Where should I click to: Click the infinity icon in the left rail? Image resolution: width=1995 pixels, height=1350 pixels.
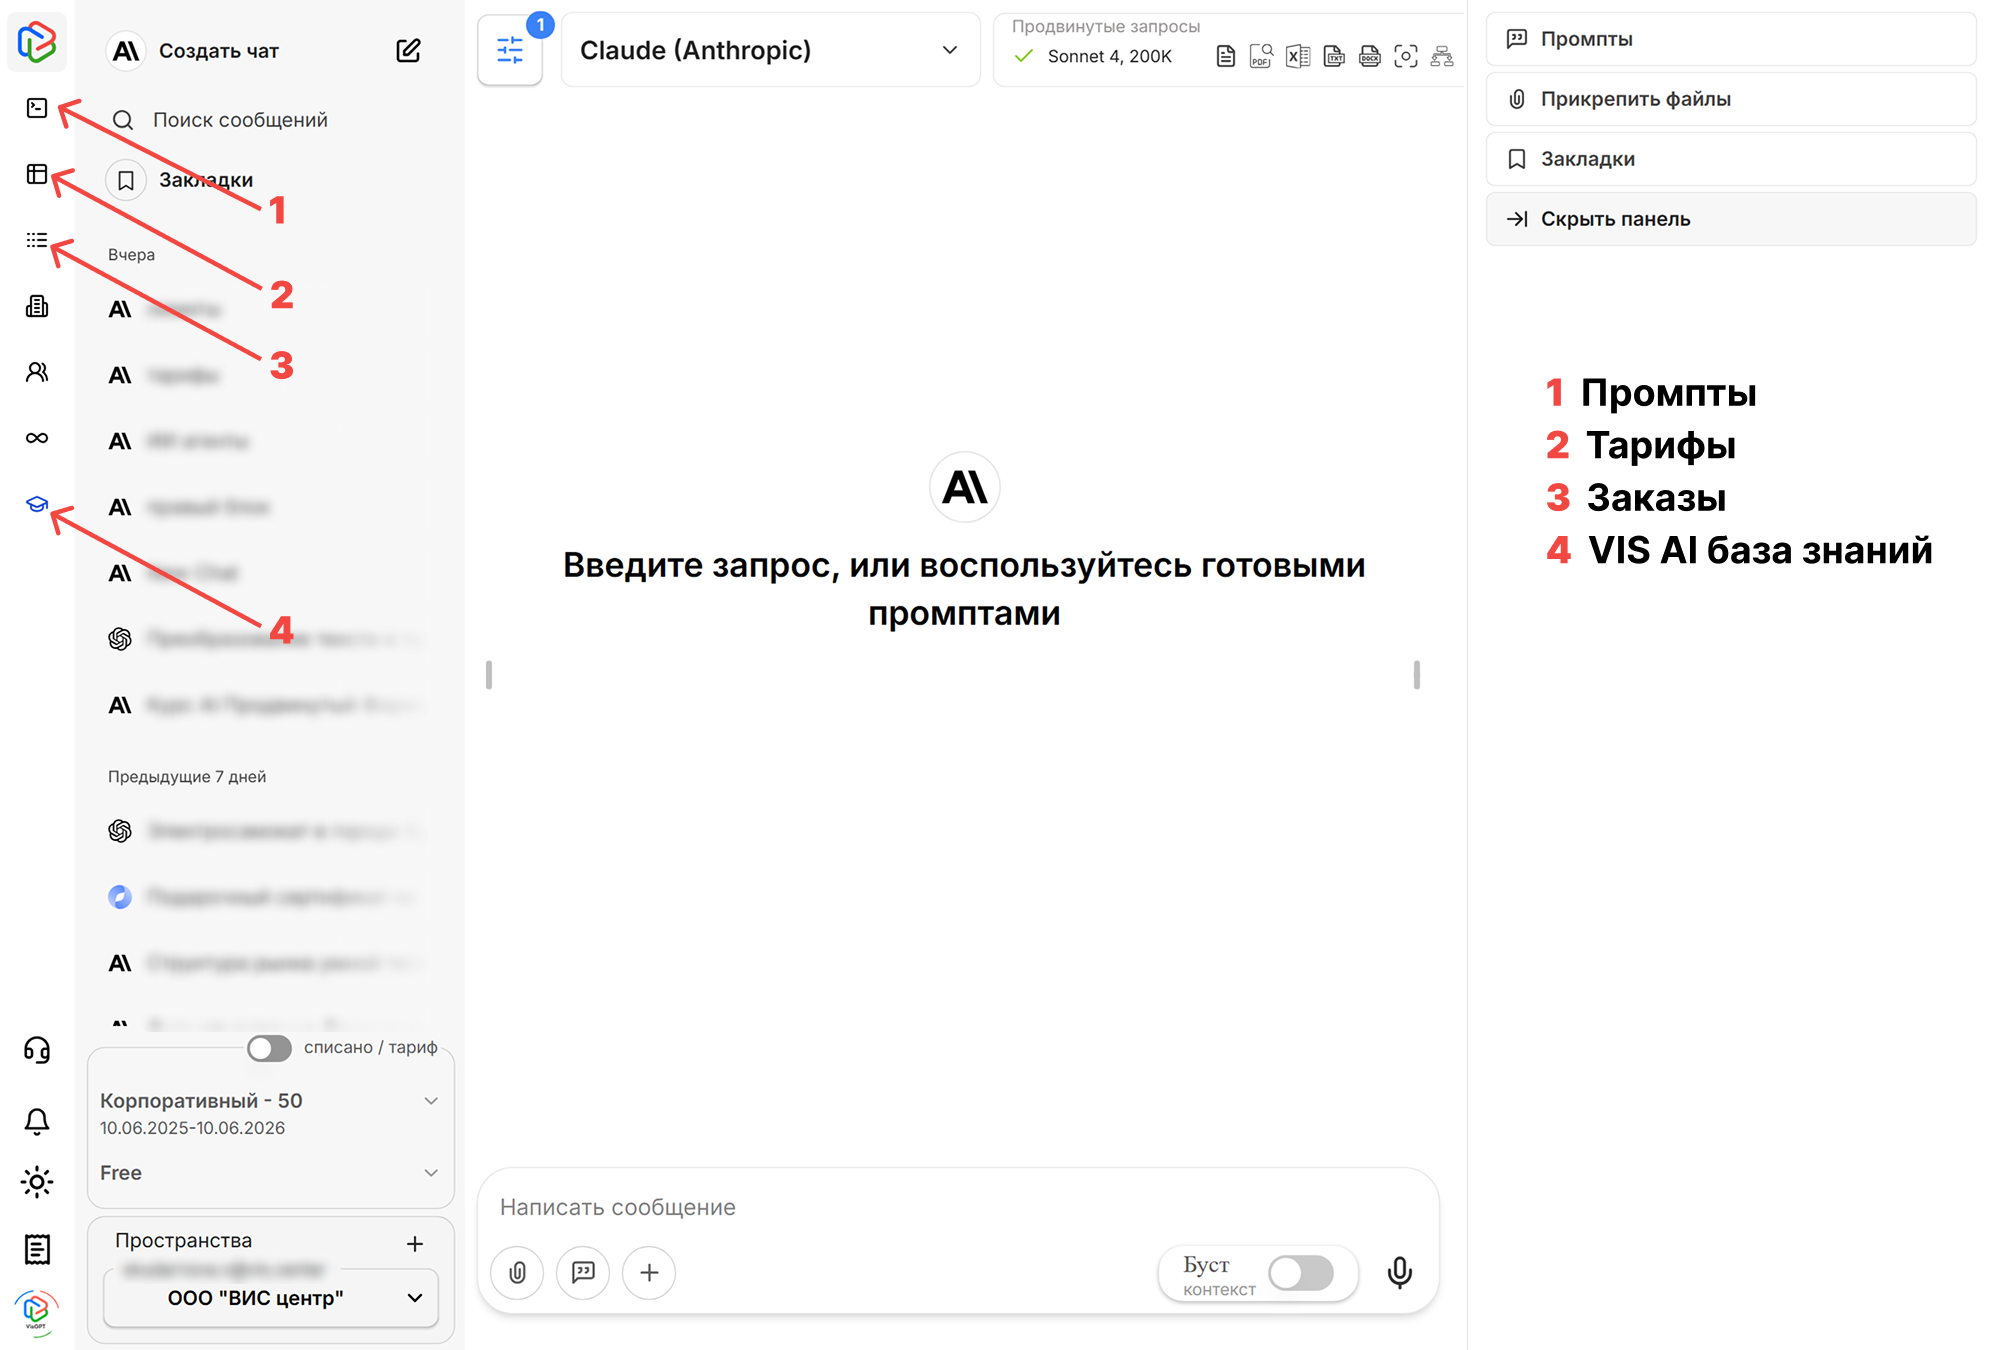coord(37,438)
